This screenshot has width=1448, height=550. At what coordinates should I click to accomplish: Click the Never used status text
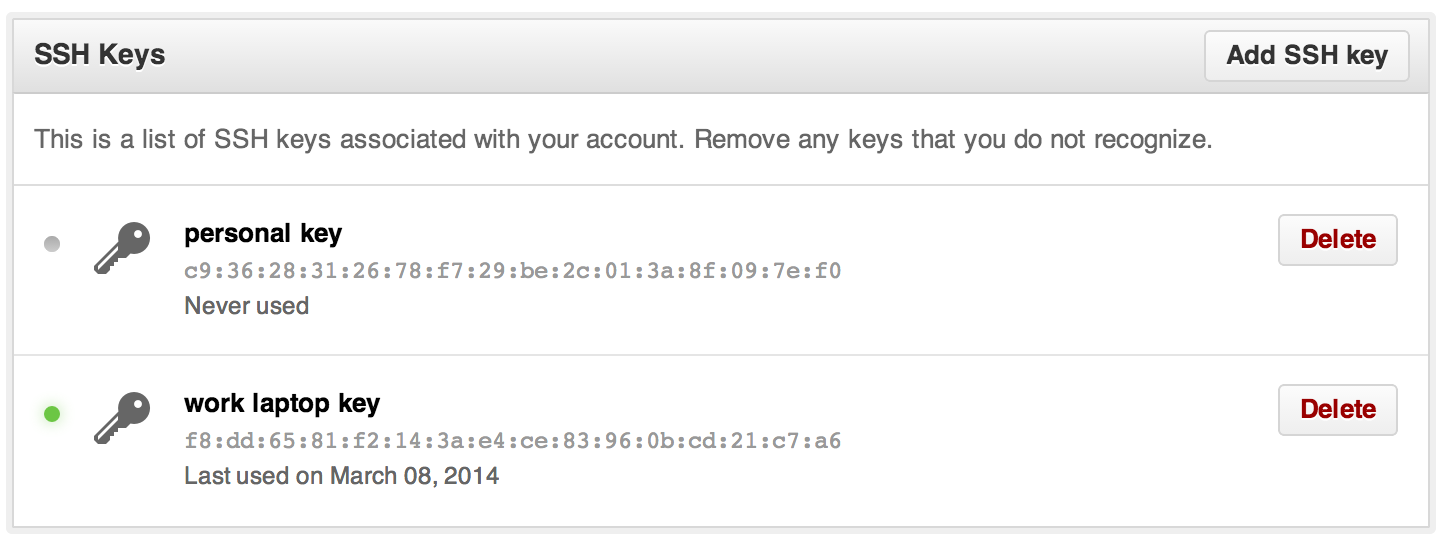[x=246, y=305]
